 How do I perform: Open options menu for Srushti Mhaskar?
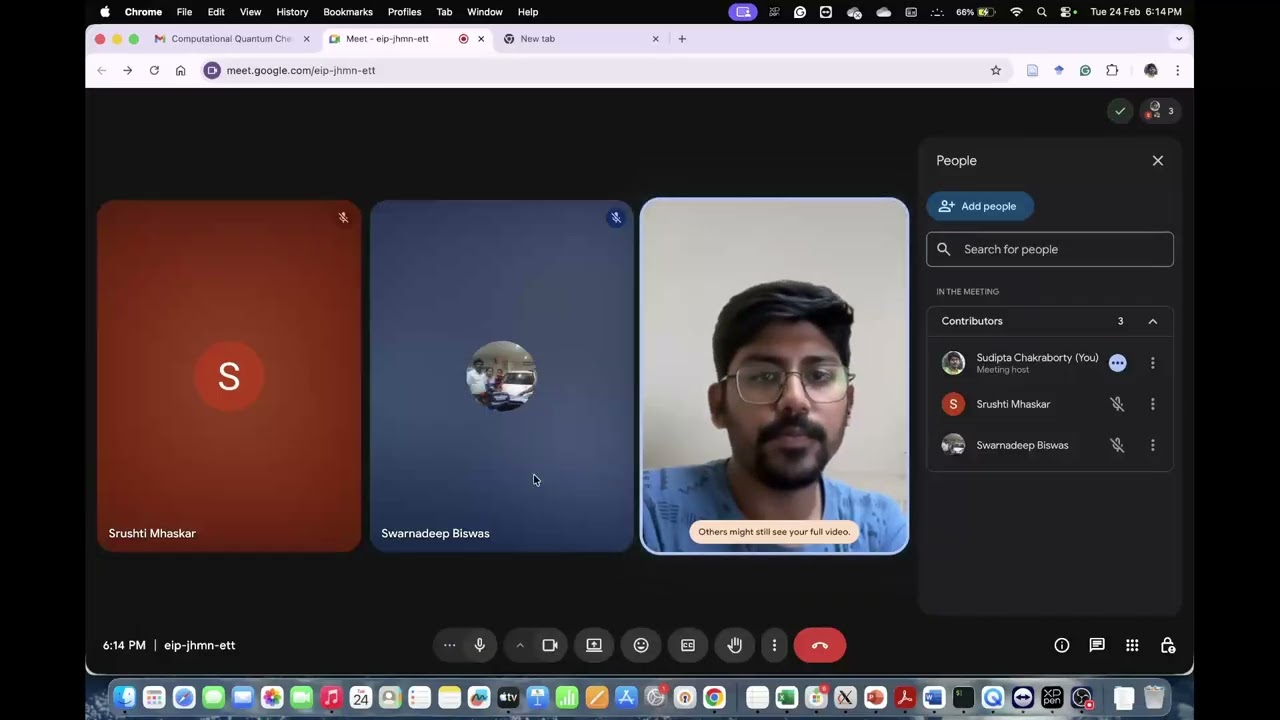tap(1153, 404)
